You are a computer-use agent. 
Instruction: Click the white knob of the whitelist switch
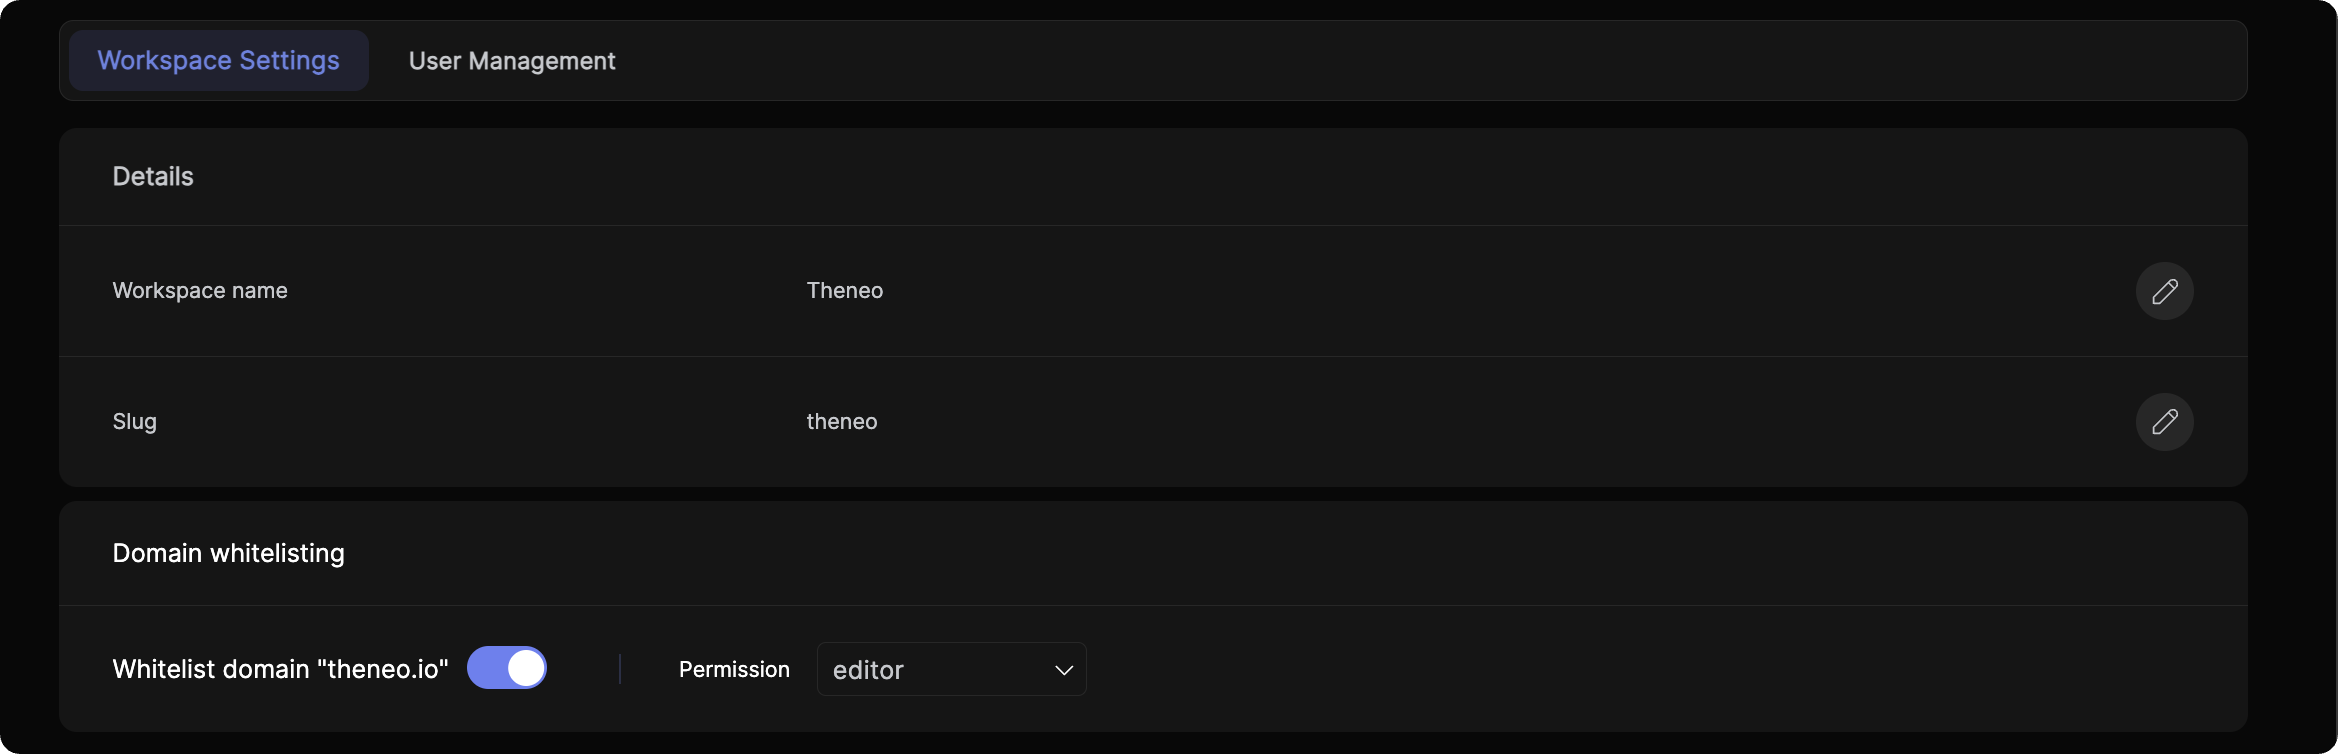tap(526, 668)
